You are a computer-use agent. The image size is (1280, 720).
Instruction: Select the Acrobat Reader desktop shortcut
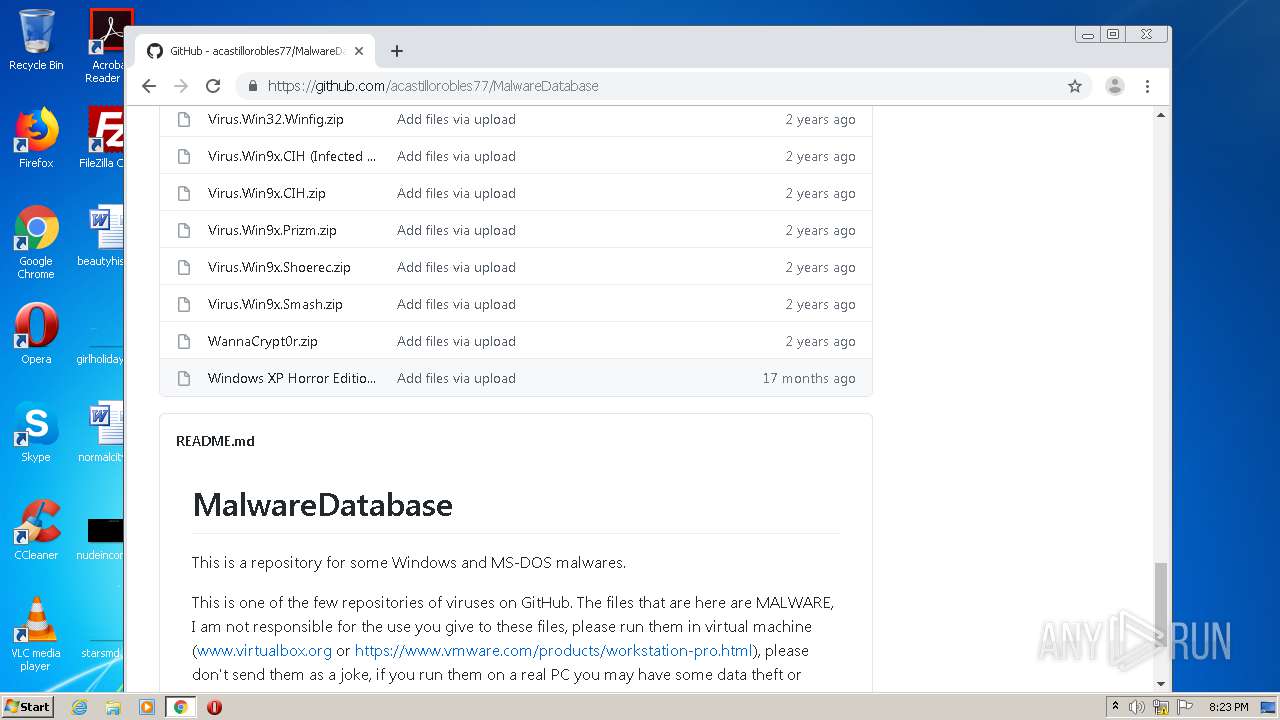tap(106, 46)
